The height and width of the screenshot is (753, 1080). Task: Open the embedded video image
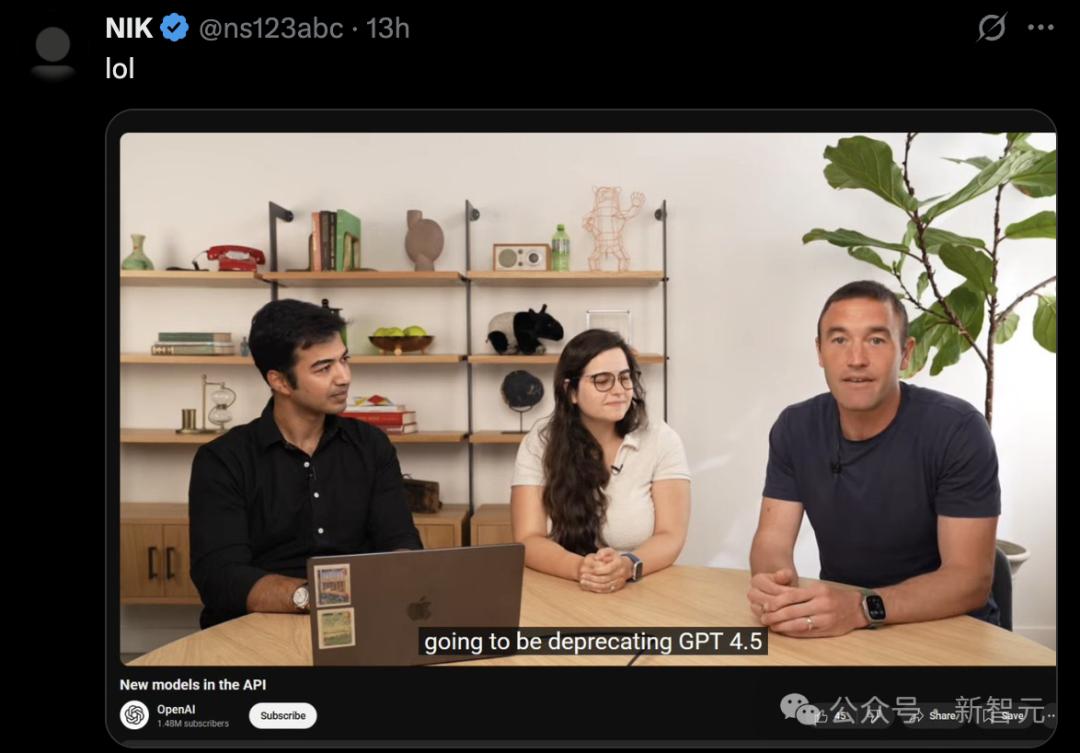click(x=588, y=399)
